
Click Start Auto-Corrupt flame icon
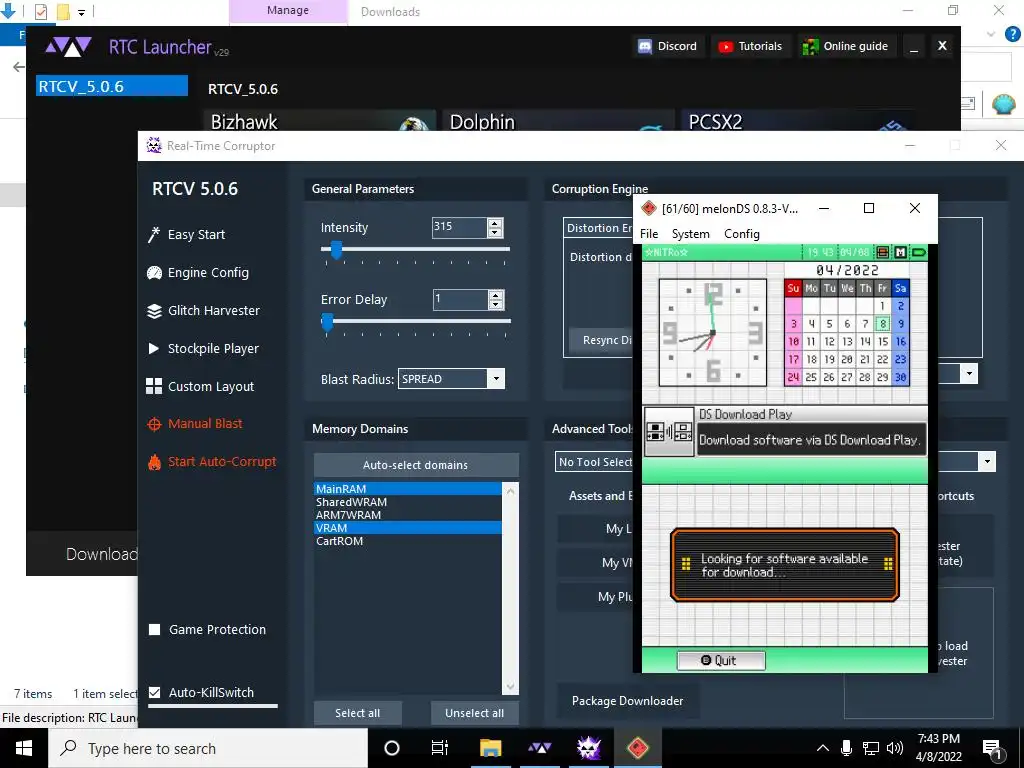[154, 462]
